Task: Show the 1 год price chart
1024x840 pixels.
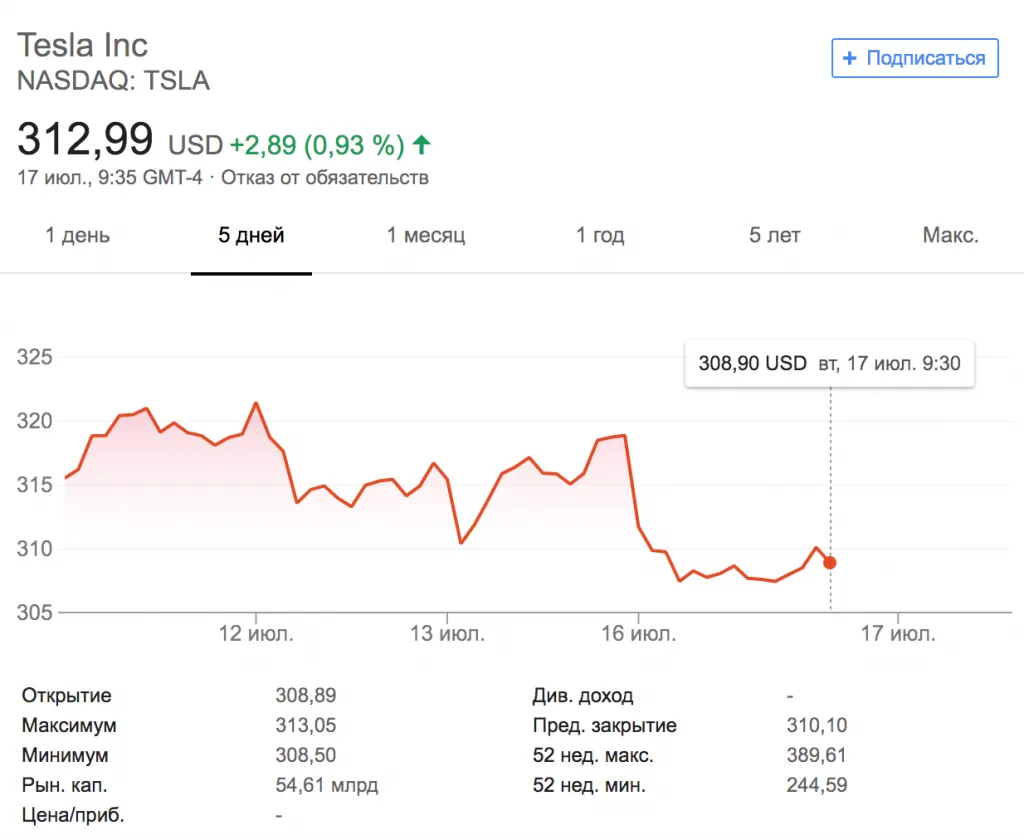Action: [x=600, y=236]
